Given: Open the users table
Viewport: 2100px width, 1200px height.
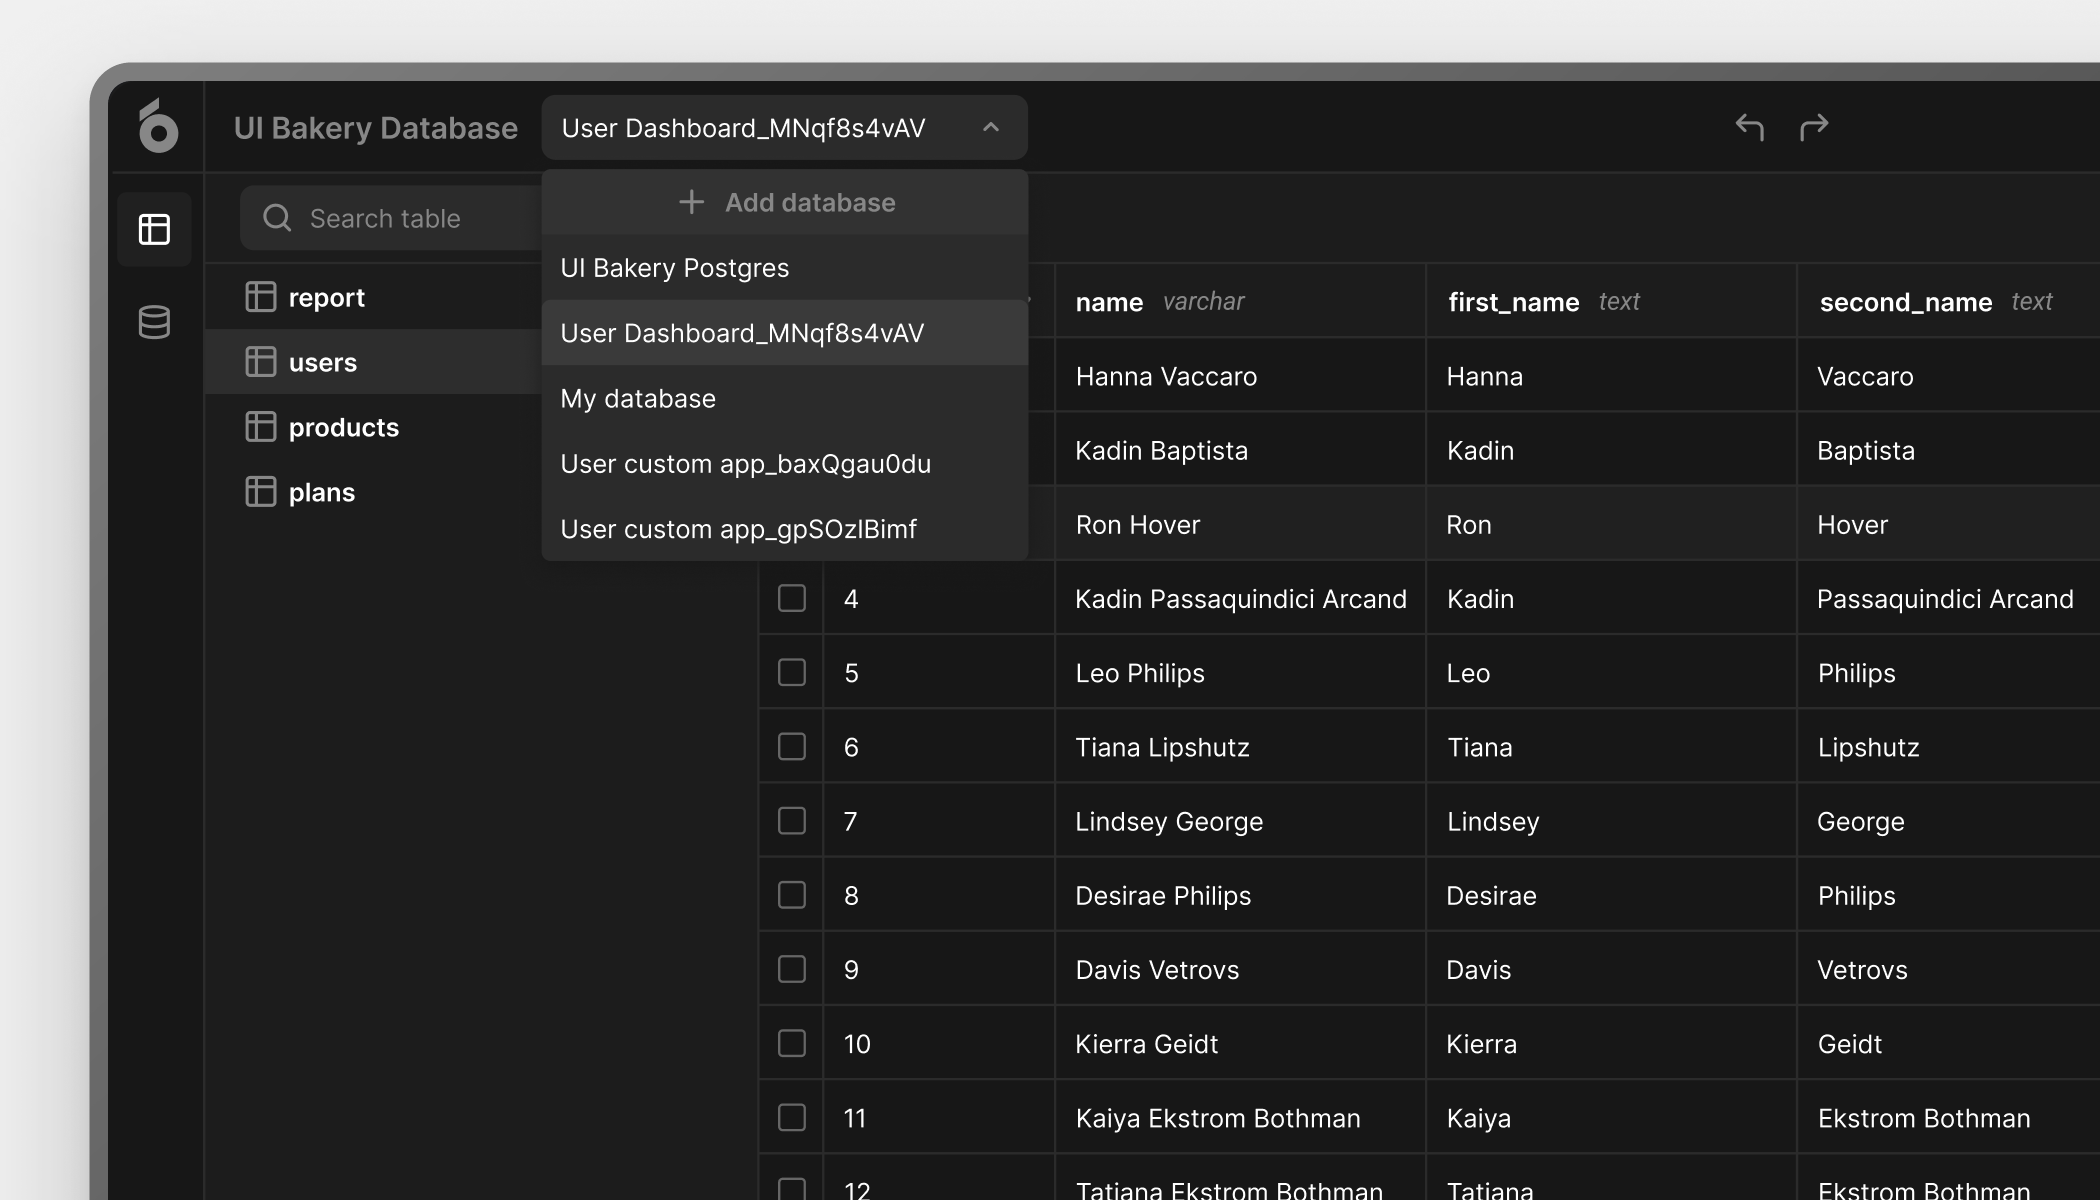Looking at the screenshot, I should pos(322,362).
